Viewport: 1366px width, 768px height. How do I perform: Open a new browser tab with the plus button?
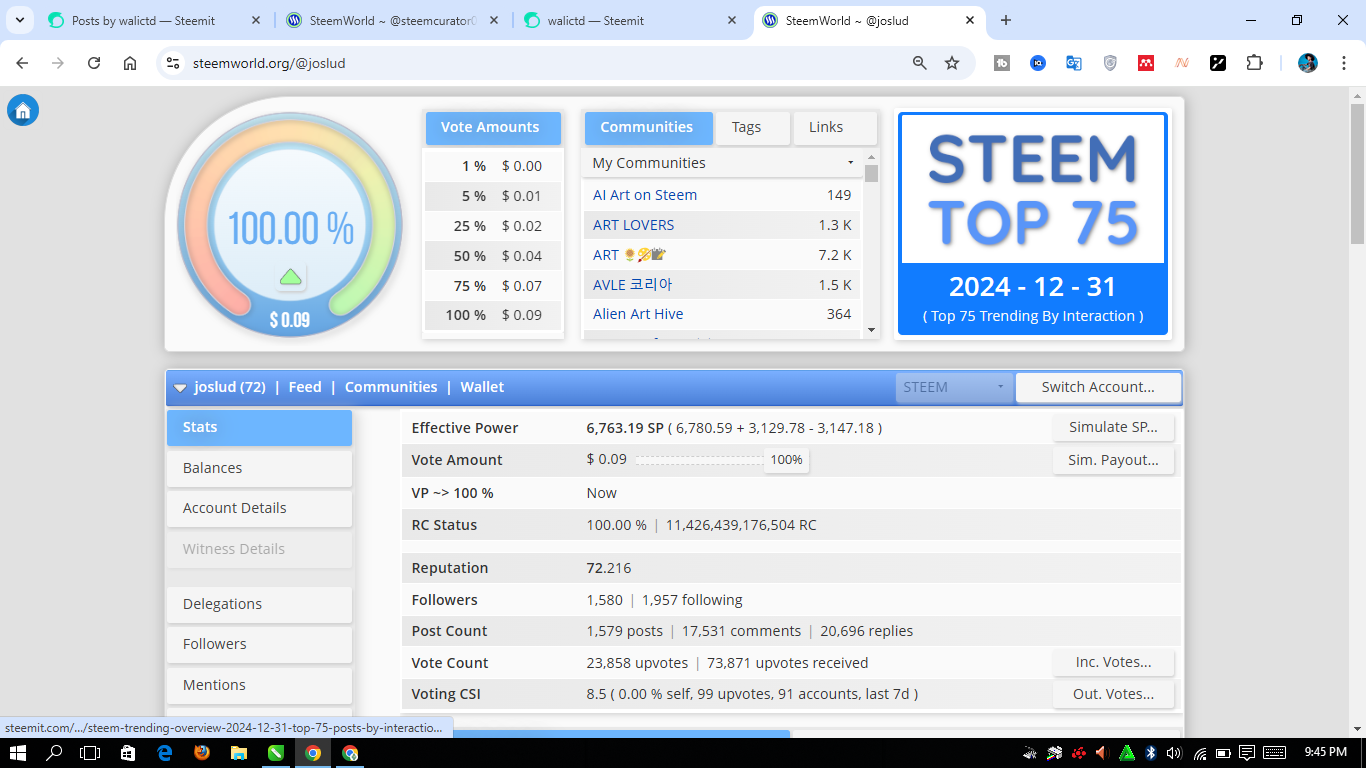[1006, 20]
